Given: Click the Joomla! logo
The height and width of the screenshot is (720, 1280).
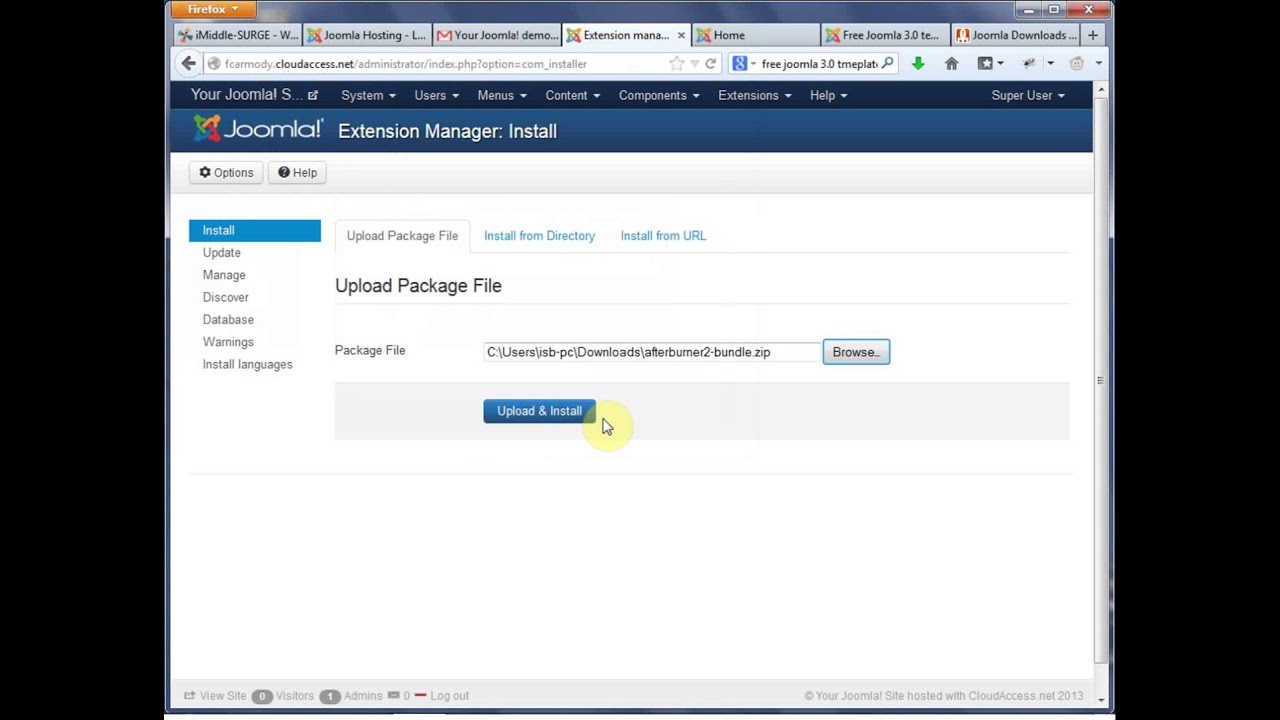Looking at the screenshot, I should pos(258,129).
